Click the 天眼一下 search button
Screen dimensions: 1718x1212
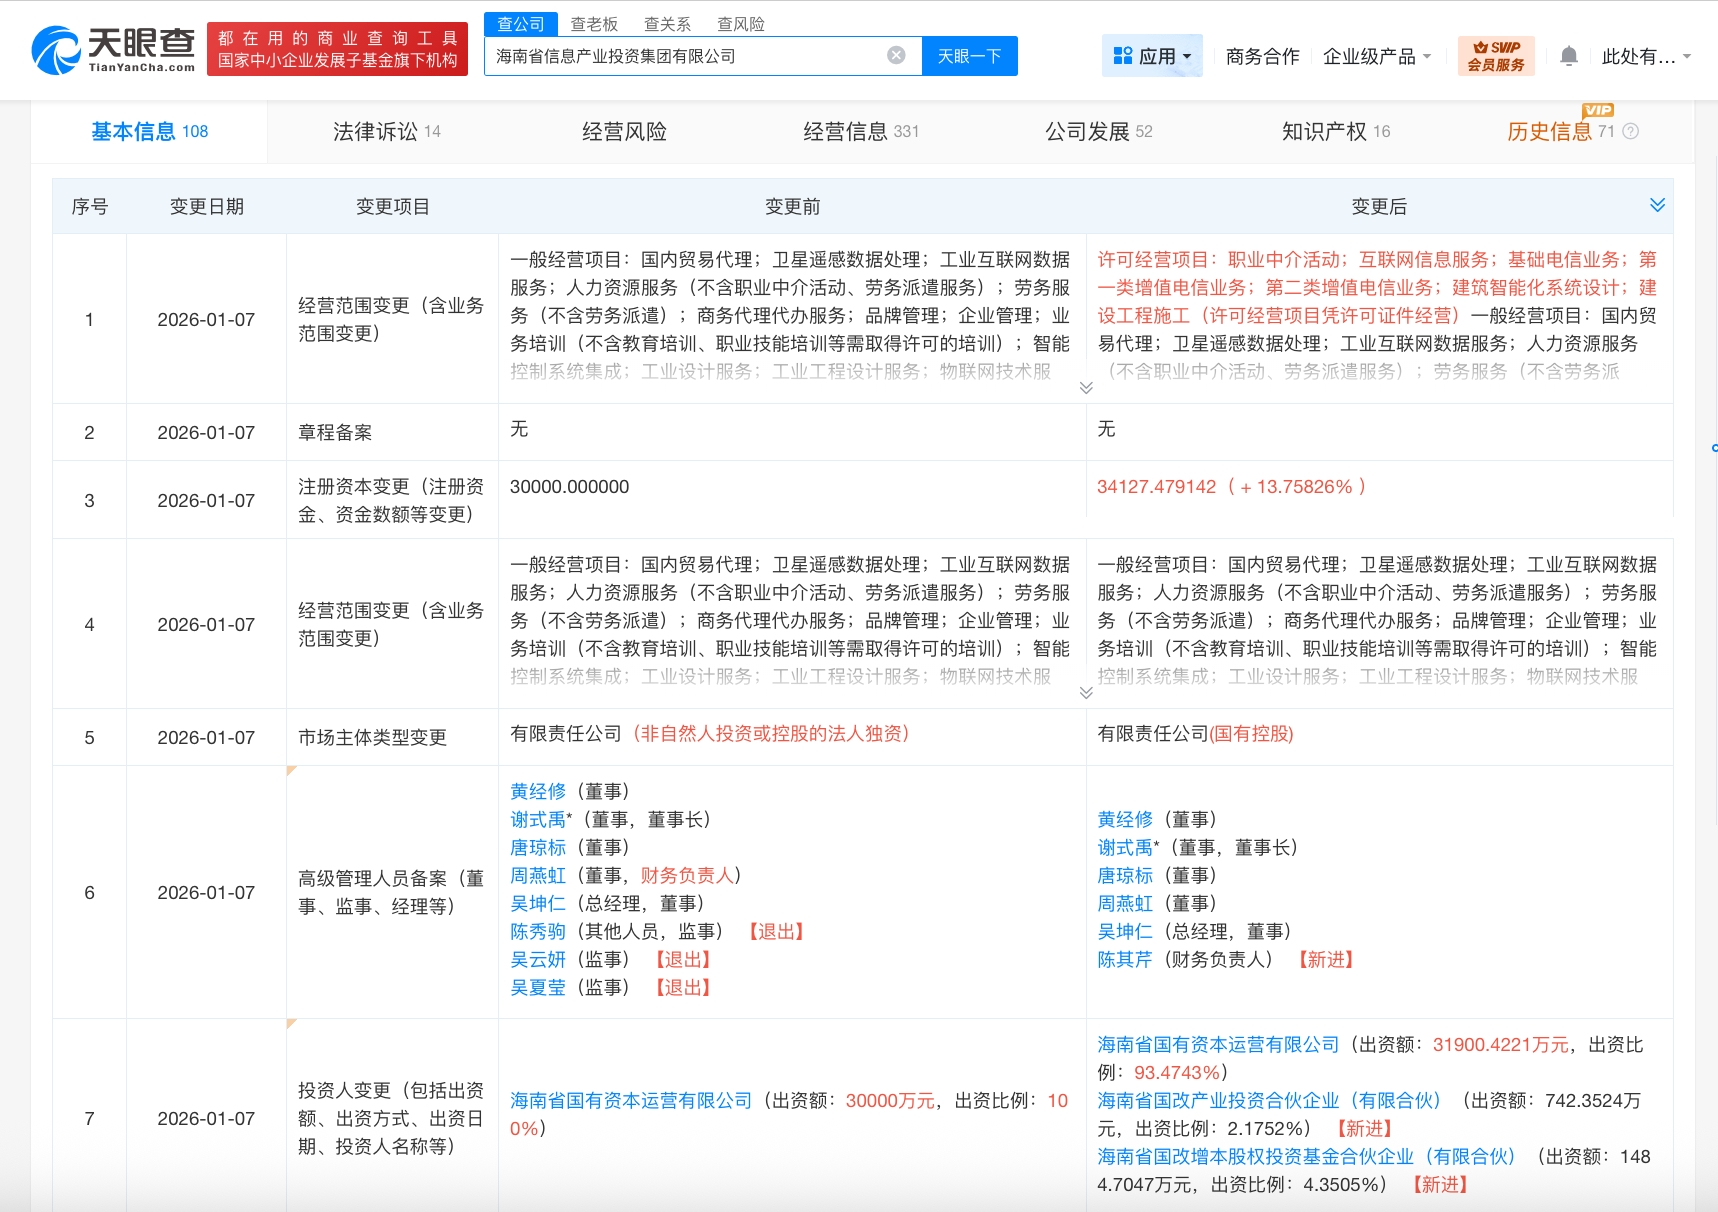969,56
